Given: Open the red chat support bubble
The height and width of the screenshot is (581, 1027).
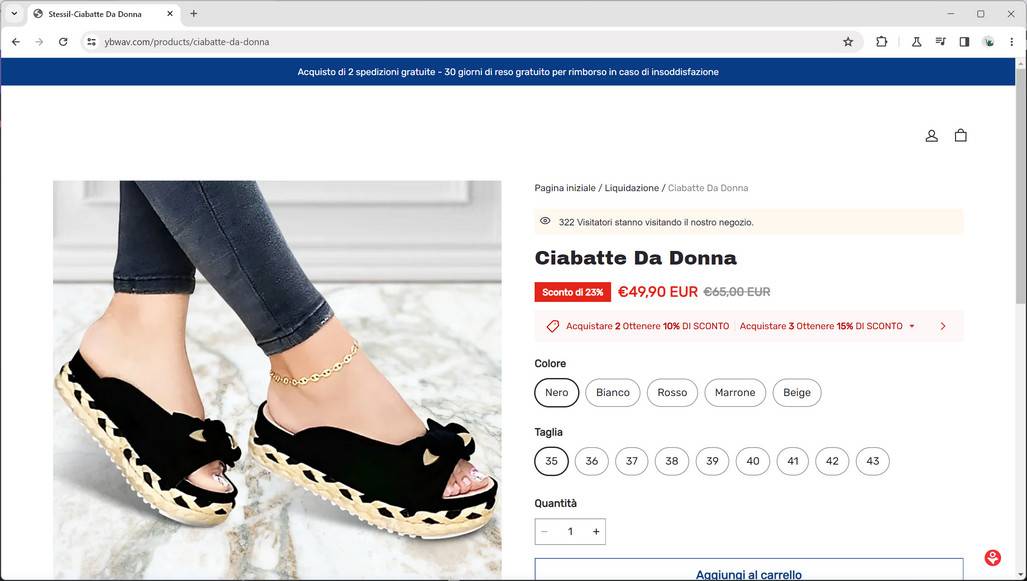Looking at the screenshot, I should 992,557.
